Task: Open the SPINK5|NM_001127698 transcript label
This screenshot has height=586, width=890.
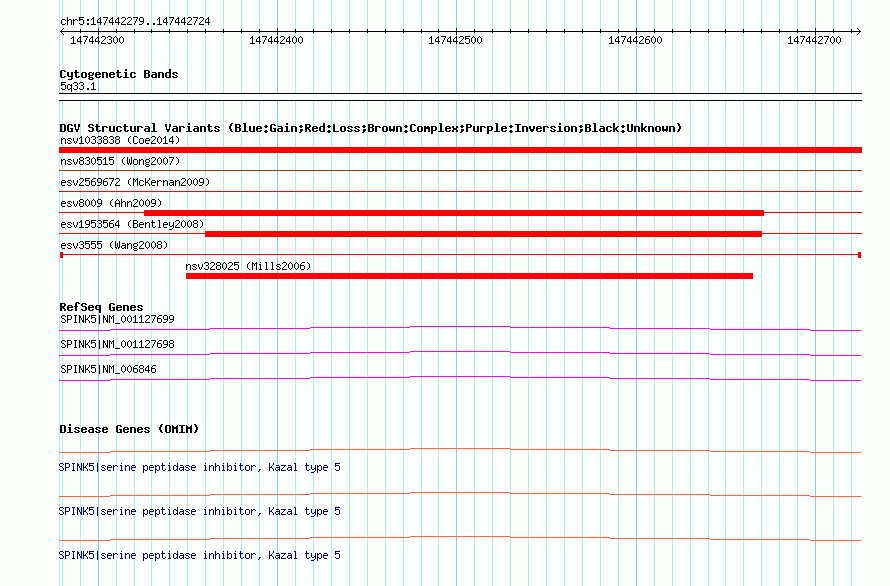Action: [117, 344]
